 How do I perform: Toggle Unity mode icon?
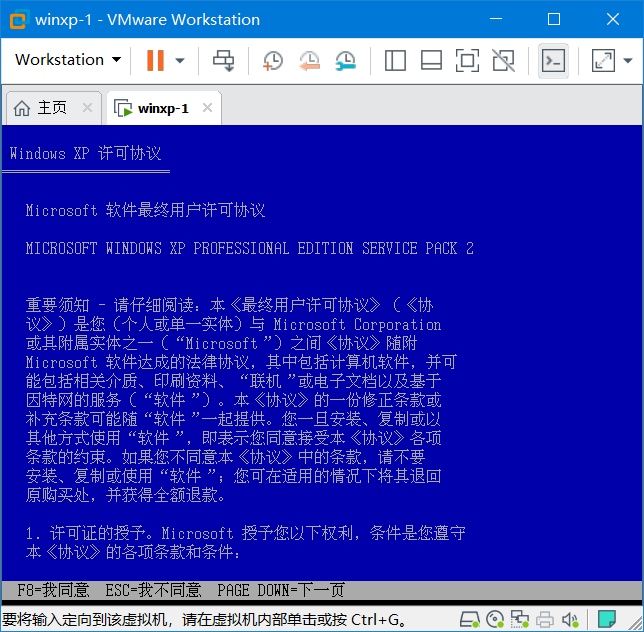504,61
